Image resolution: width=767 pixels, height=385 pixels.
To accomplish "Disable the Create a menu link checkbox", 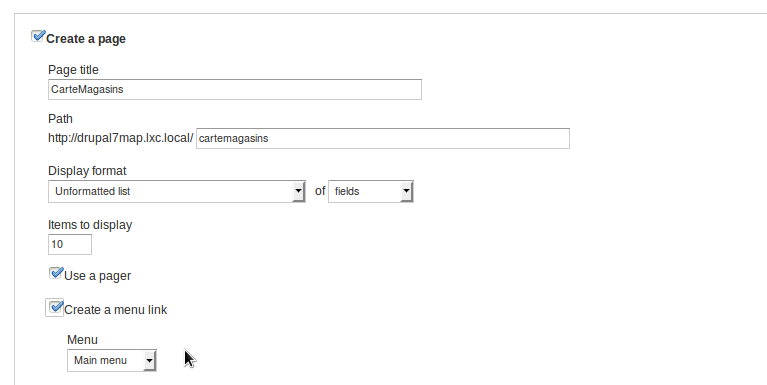I will point(55,308).
